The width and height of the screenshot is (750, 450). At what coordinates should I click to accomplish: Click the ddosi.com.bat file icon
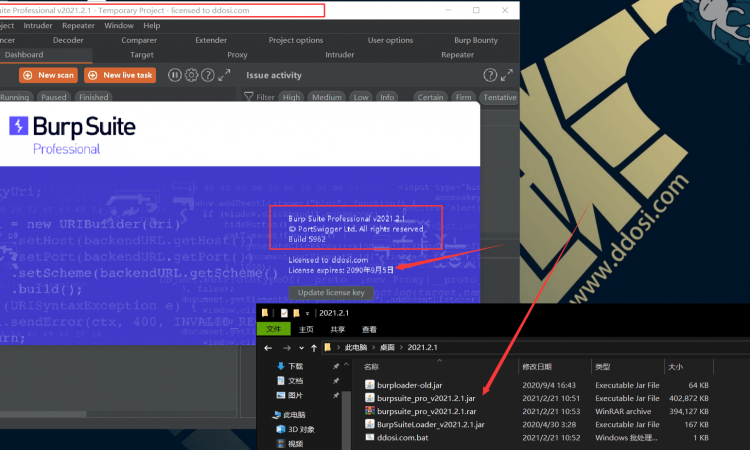pos(369,437)
